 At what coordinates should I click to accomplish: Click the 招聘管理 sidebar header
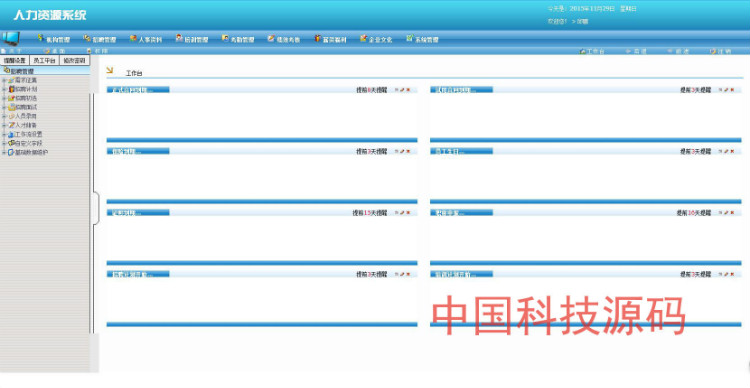(x=45, y=71)
